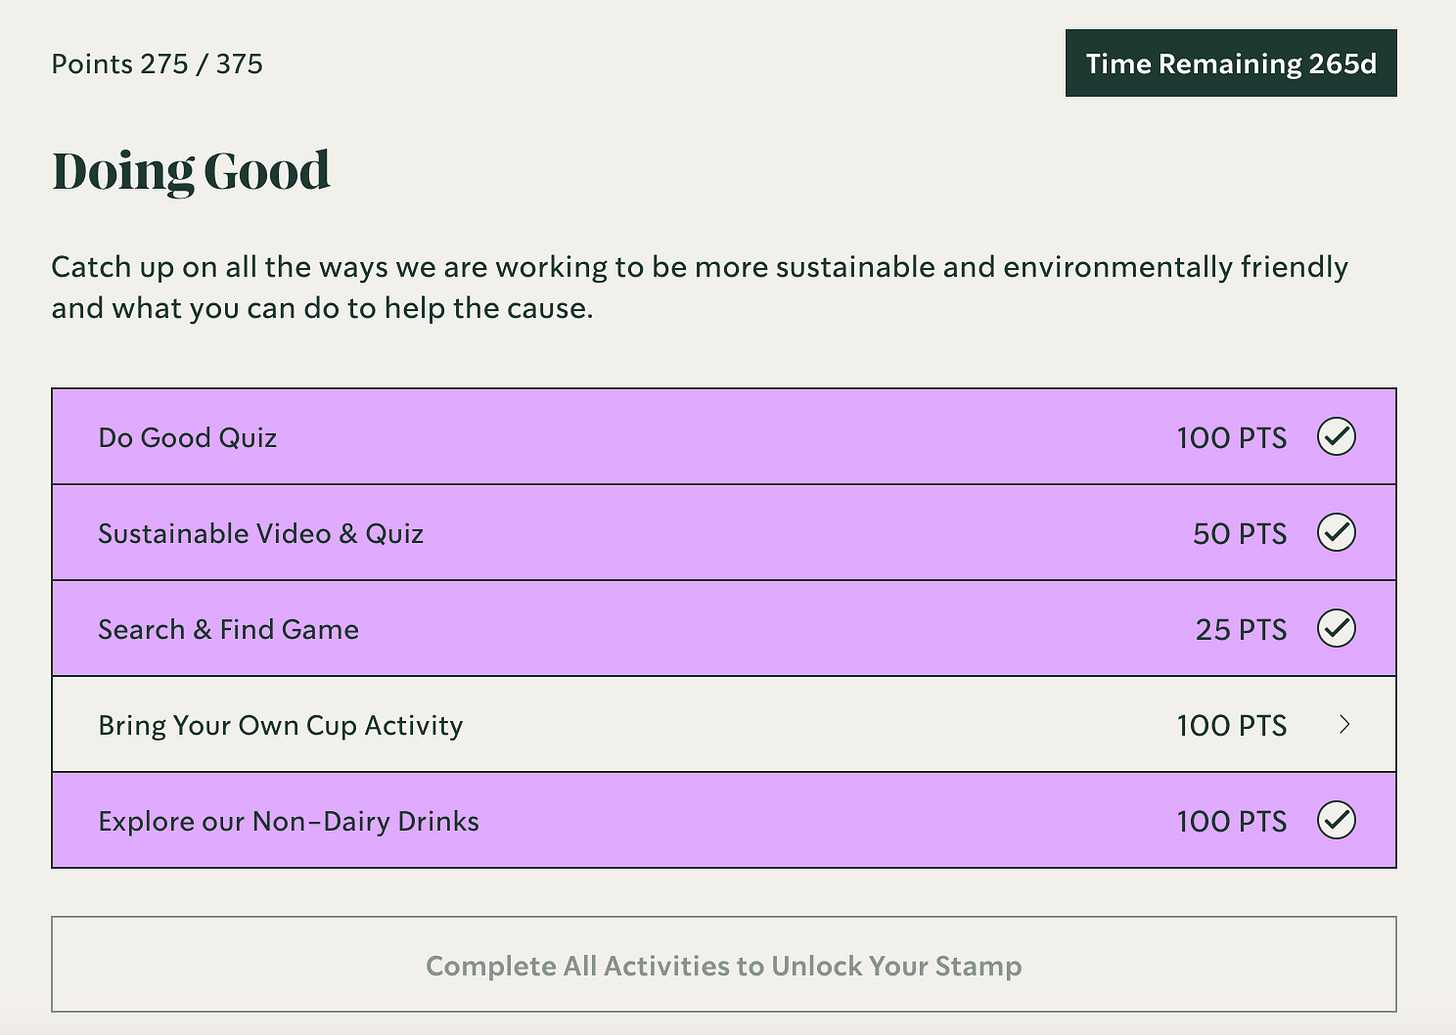
Task: Click the 100 PTS value for Do Good Quiz
Action: tap(1232, 438)
